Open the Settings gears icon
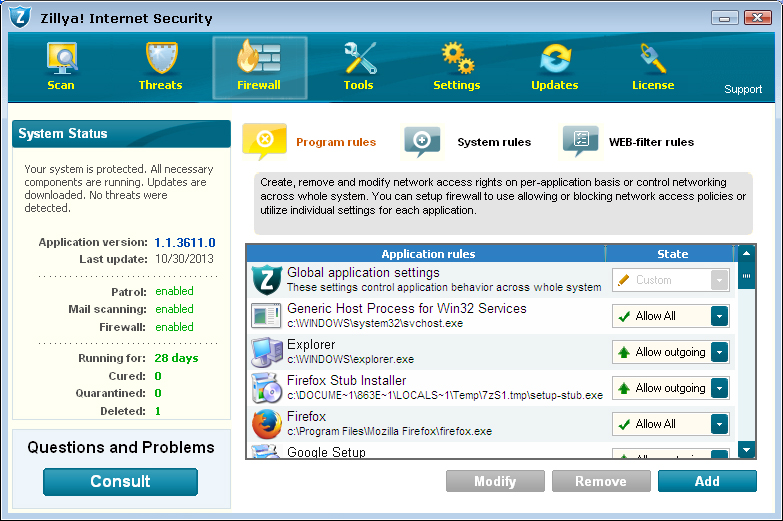 (457, 58)
